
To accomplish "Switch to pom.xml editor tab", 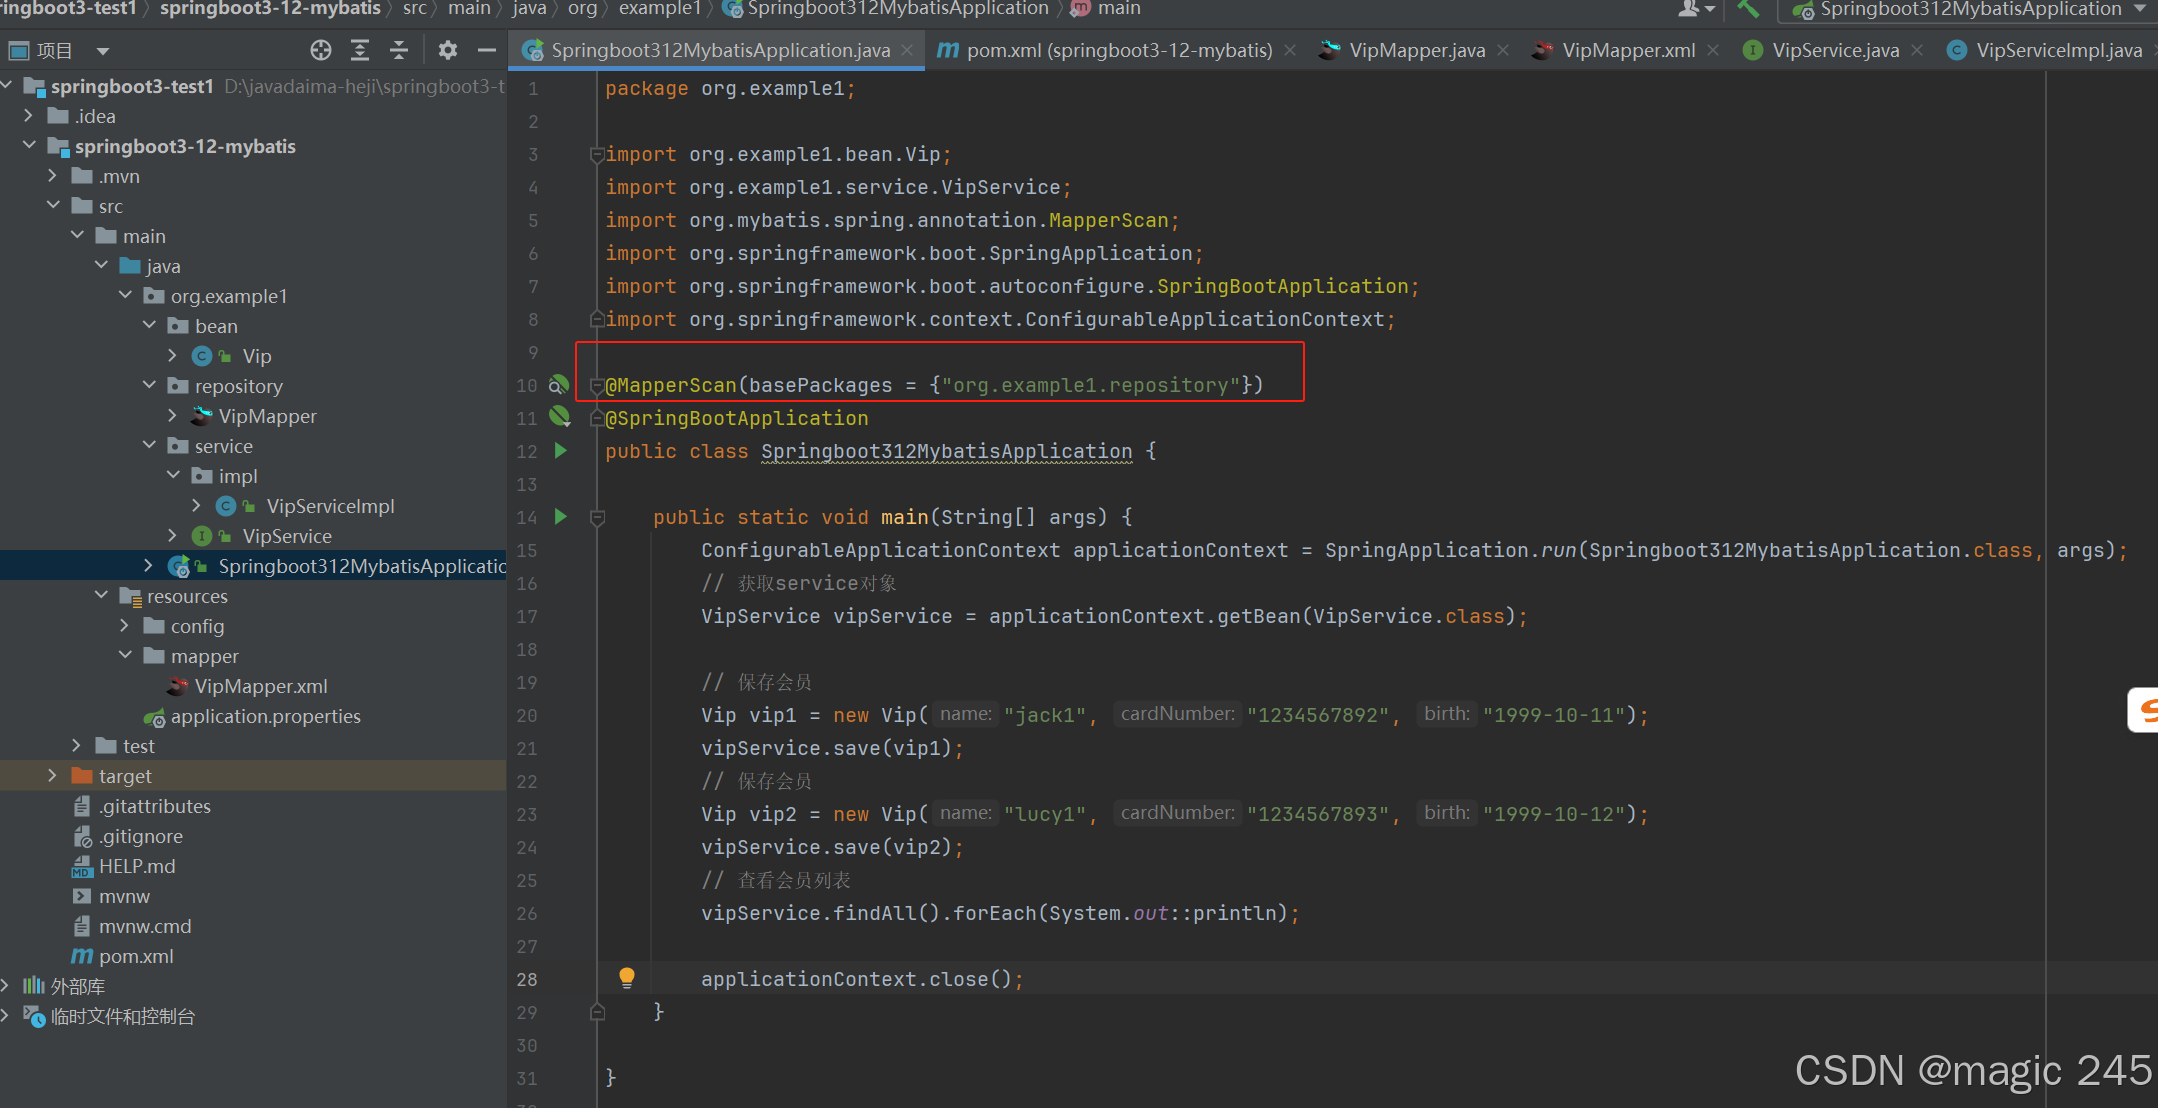I will (1118, 50).
